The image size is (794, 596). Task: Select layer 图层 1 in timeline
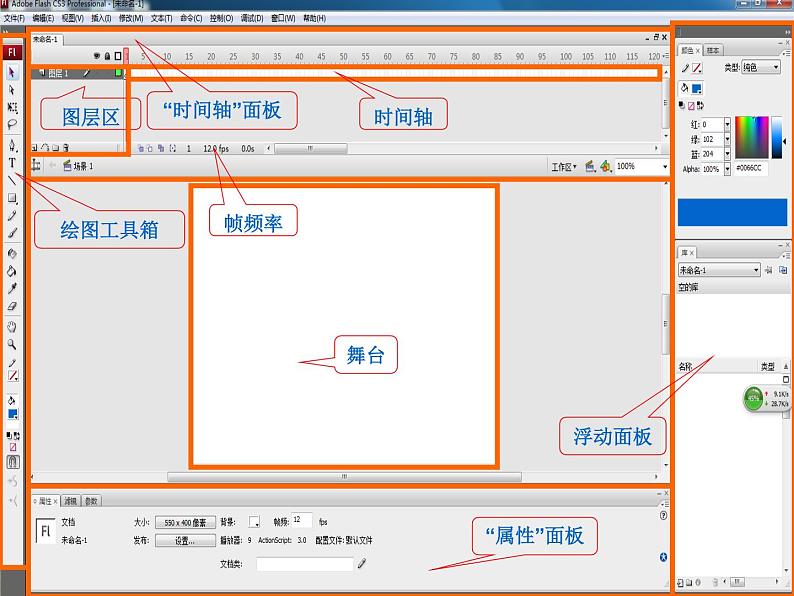point(58,73)
